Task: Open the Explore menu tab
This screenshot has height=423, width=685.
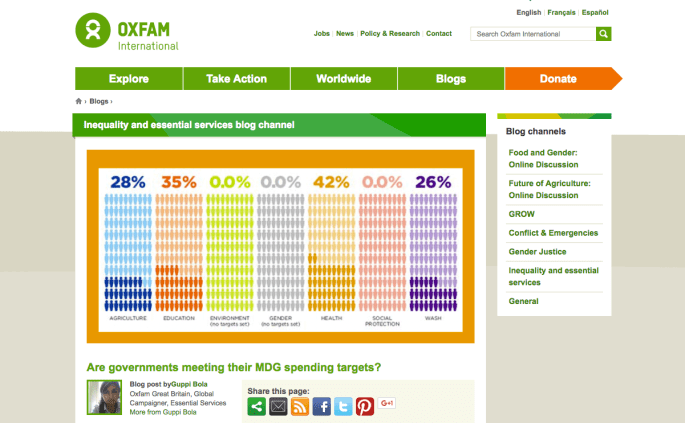Action: [129, 79]
